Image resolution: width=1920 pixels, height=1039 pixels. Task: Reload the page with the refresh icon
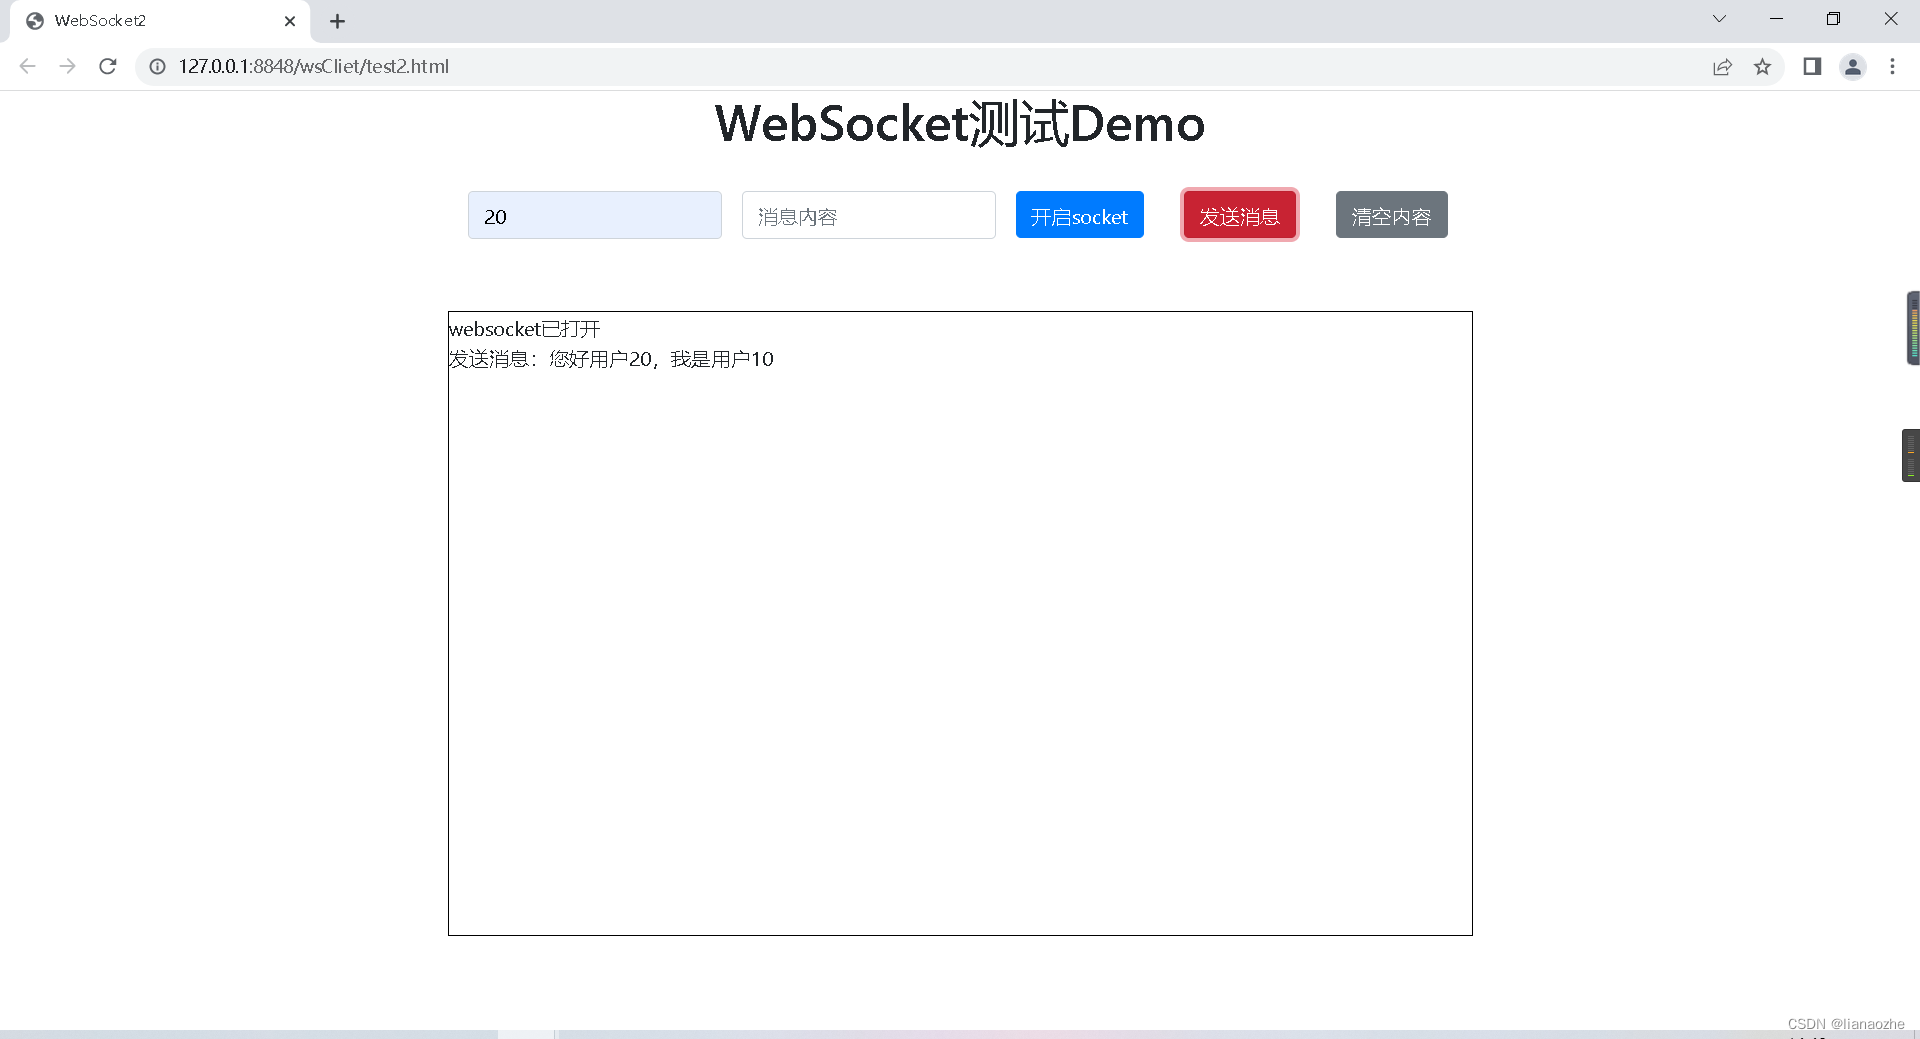tap(108, 66)
